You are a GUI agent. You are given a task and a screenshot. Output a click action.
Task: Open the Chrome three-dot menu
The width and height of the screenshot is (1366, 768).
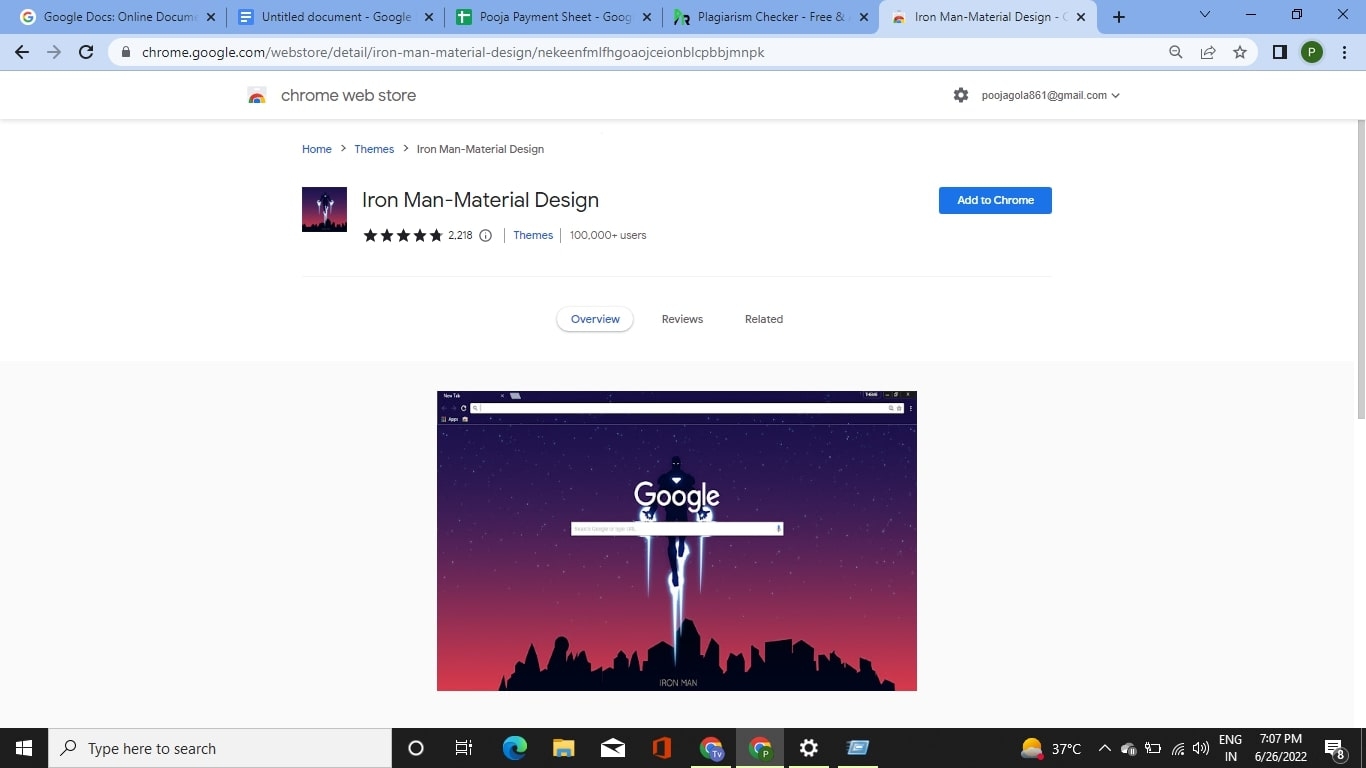pos(1343,52)
